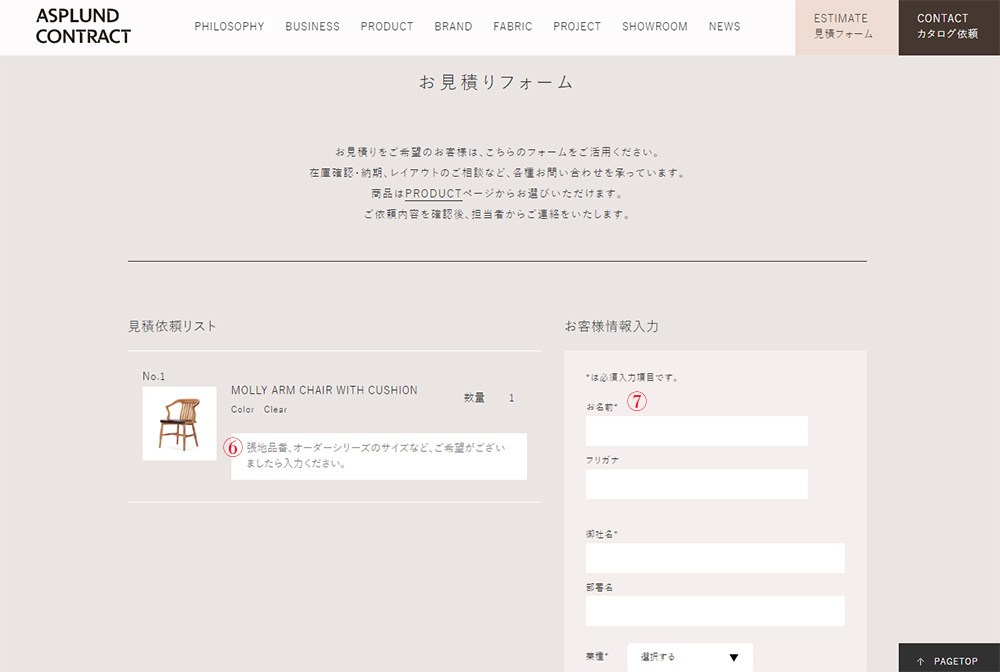Viewport: 1000px width, 672px height.
Task: Go to NEWS in the header
Action: (724, 27)
